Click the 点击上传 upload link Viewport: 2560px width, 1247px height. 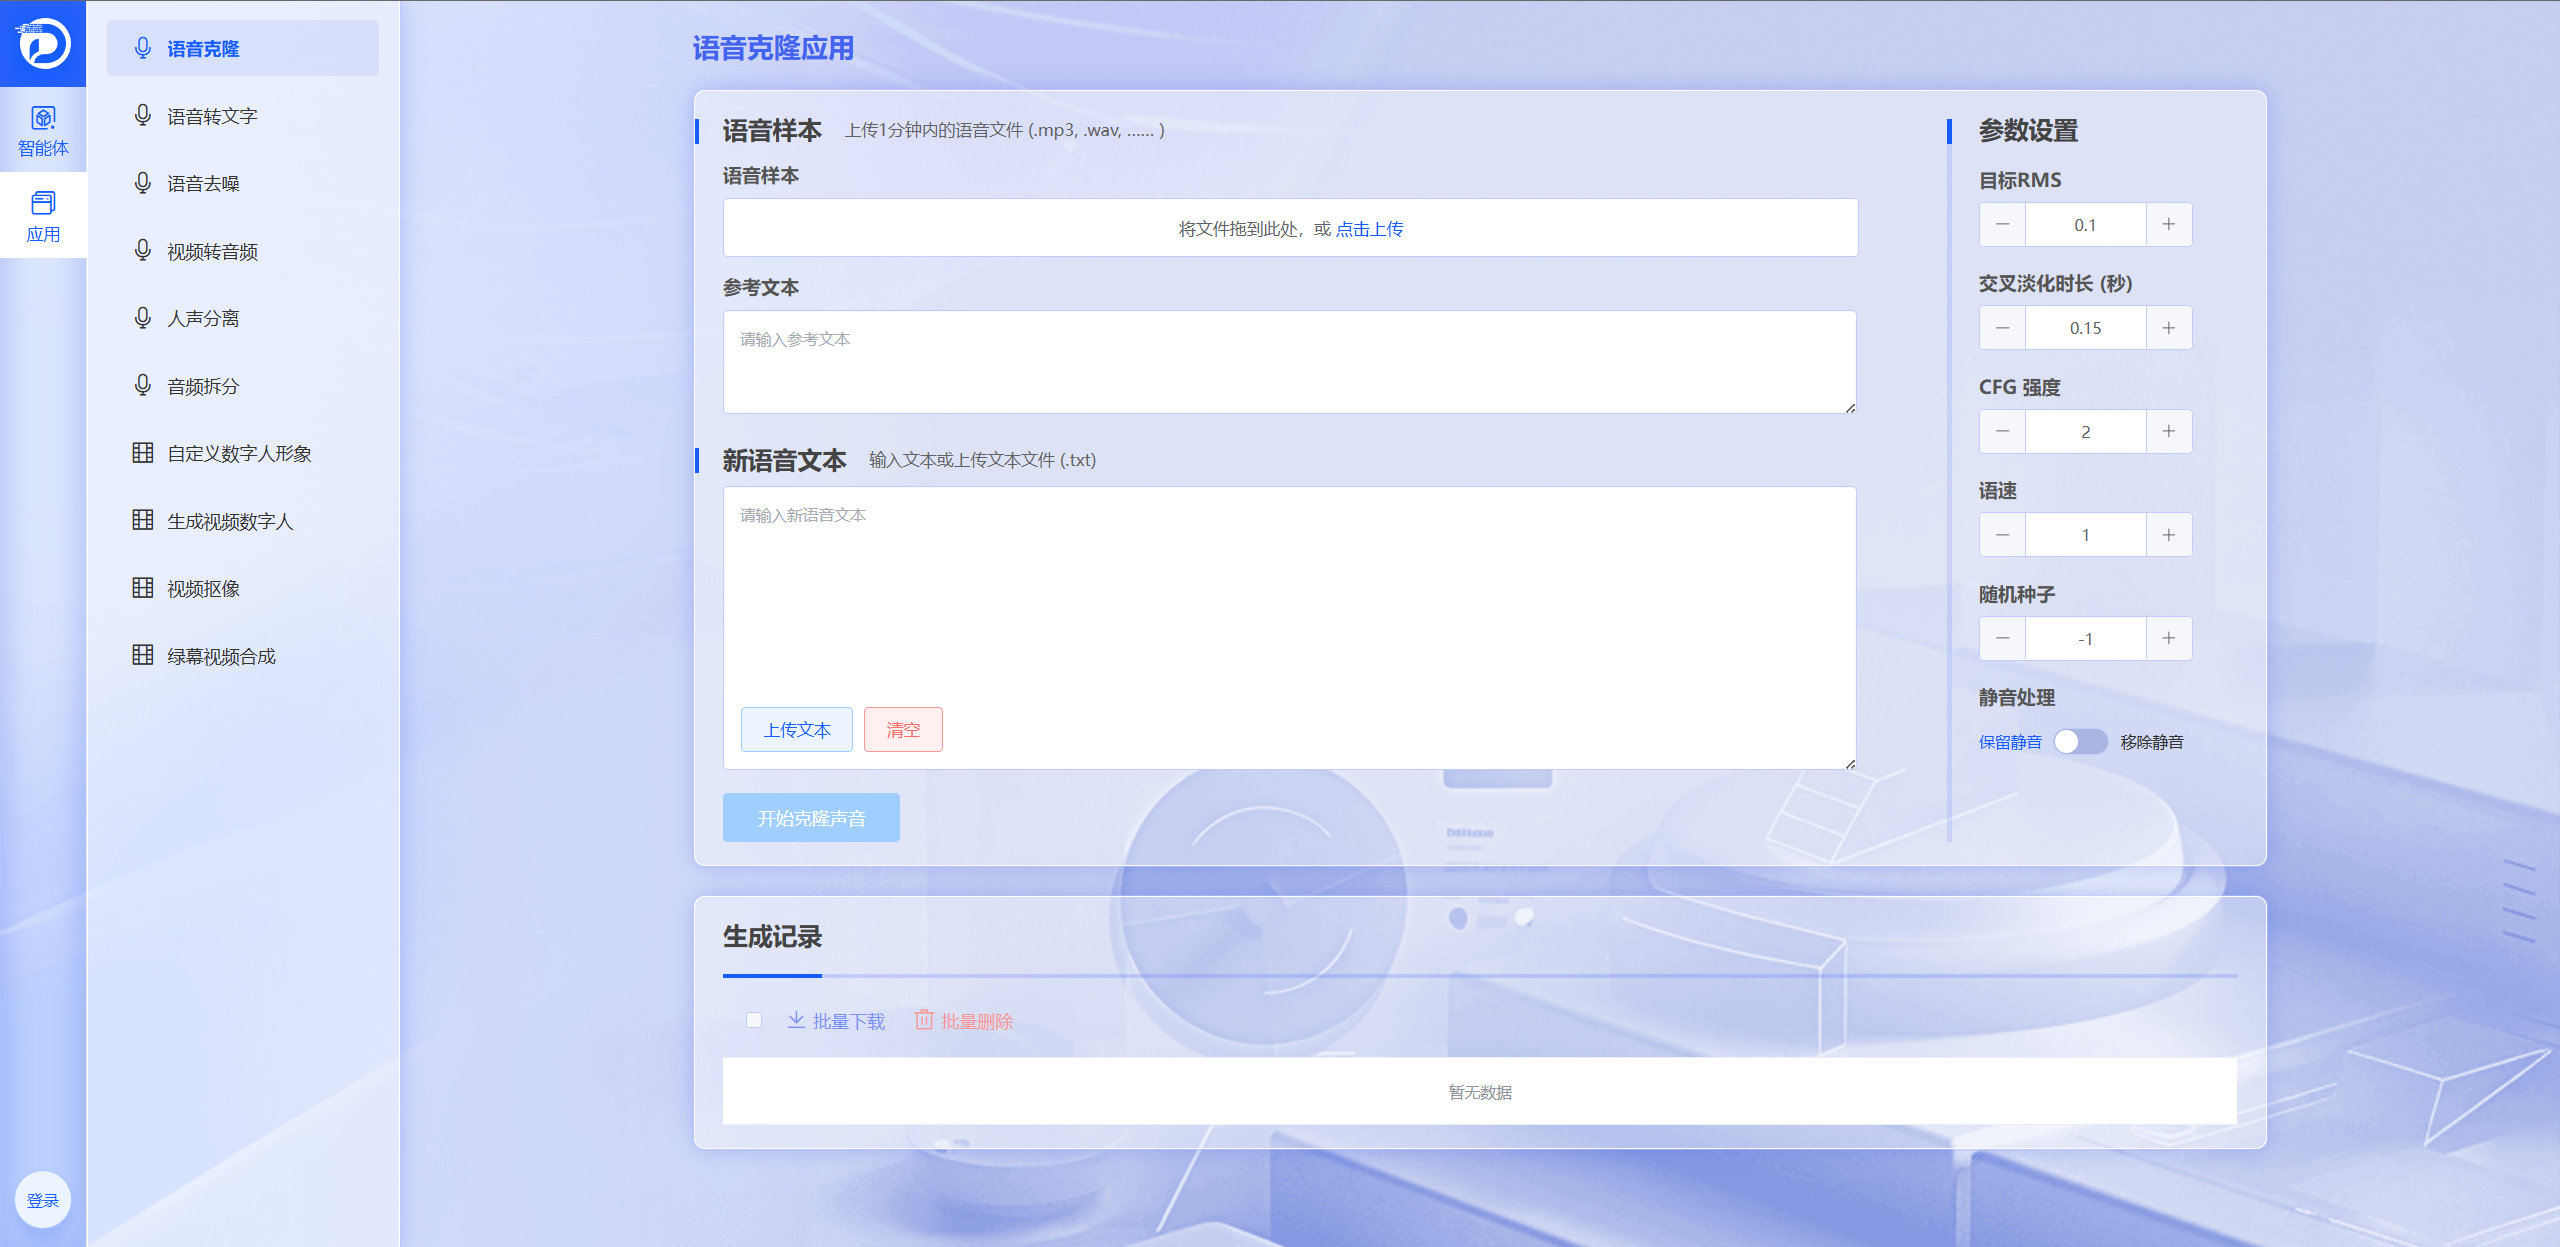pos(1369,229)
